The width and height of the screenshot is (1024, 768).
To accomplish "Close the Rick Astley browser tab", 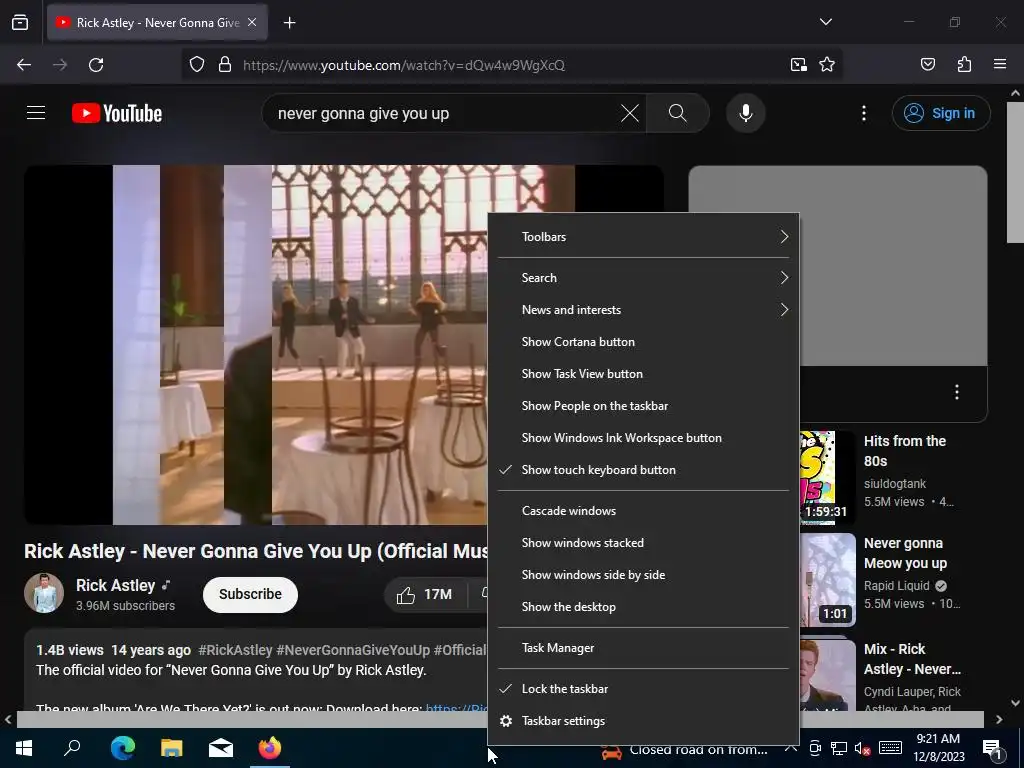I will coord(252,22).
